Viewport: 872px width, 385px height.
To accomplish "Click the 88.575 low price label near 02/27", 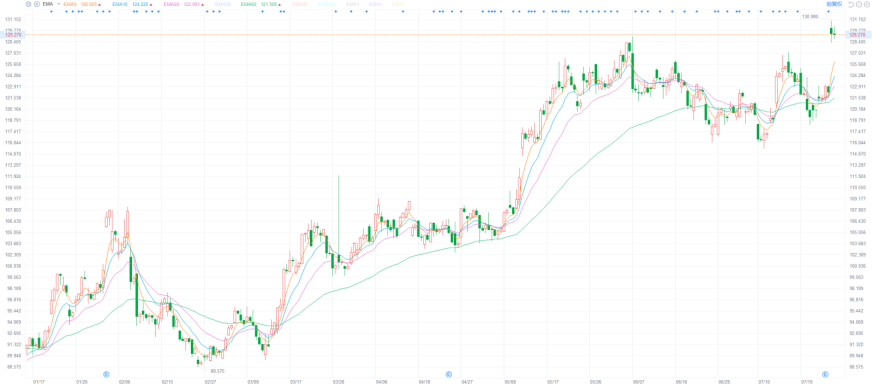I will [217, 371].
